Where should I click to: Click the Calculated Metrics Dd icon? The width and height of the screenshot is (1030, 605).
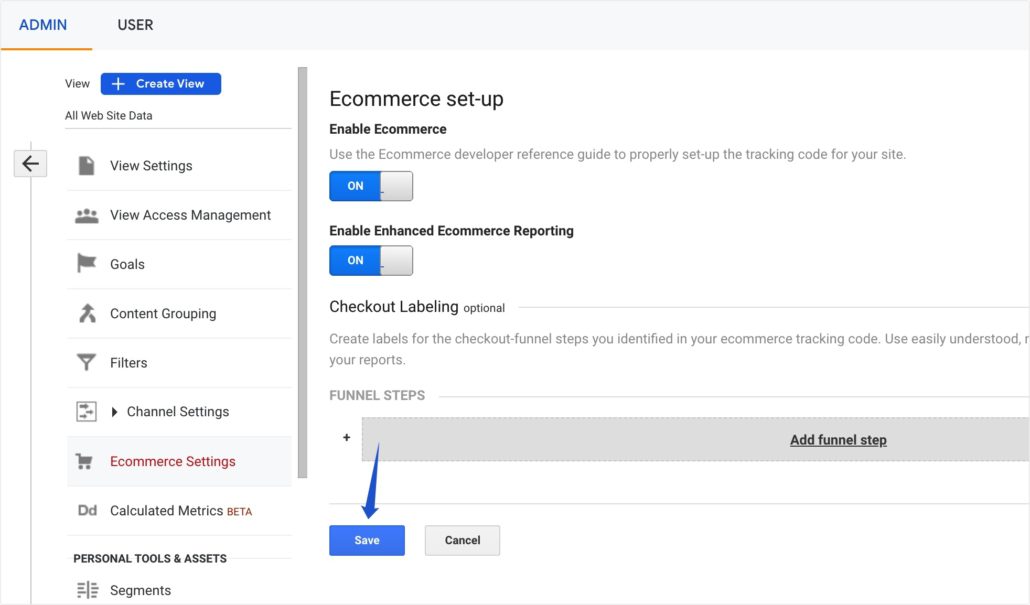pyautogui.click(x=87, y=510)
